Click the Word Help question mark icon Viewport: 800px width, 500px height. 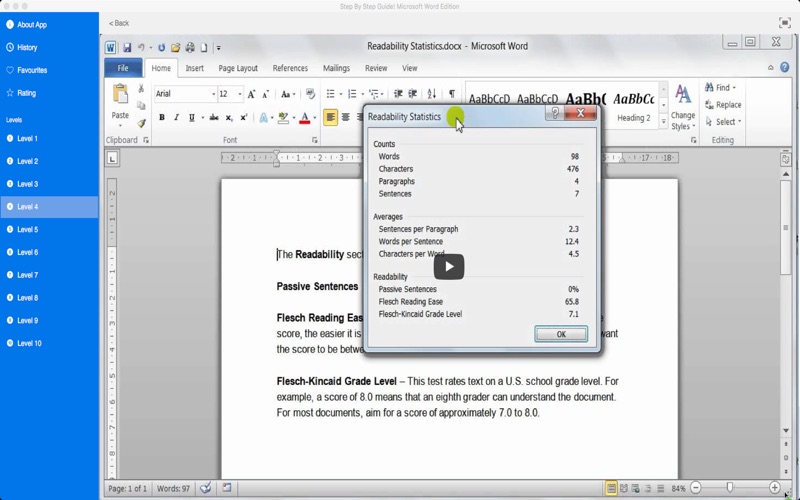click(x=785, y=67)
